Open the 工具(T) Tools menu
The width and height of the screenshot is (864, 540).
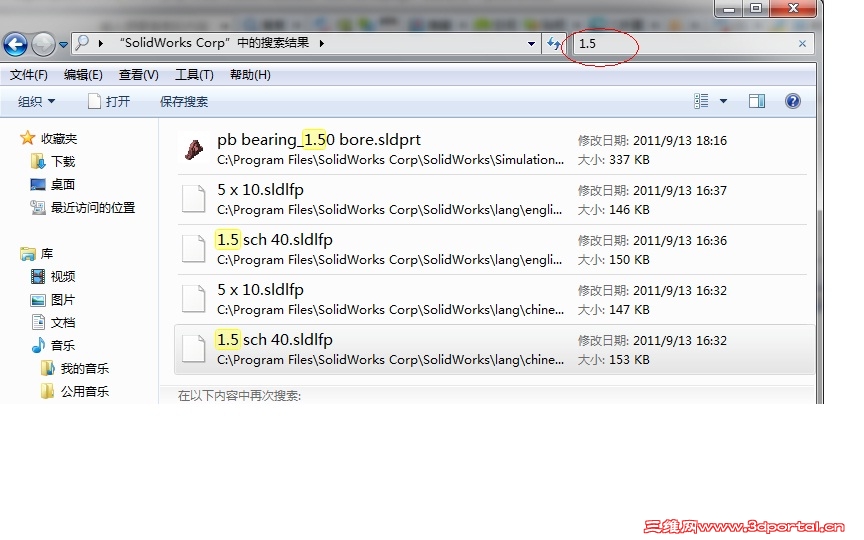coord(194,74)
